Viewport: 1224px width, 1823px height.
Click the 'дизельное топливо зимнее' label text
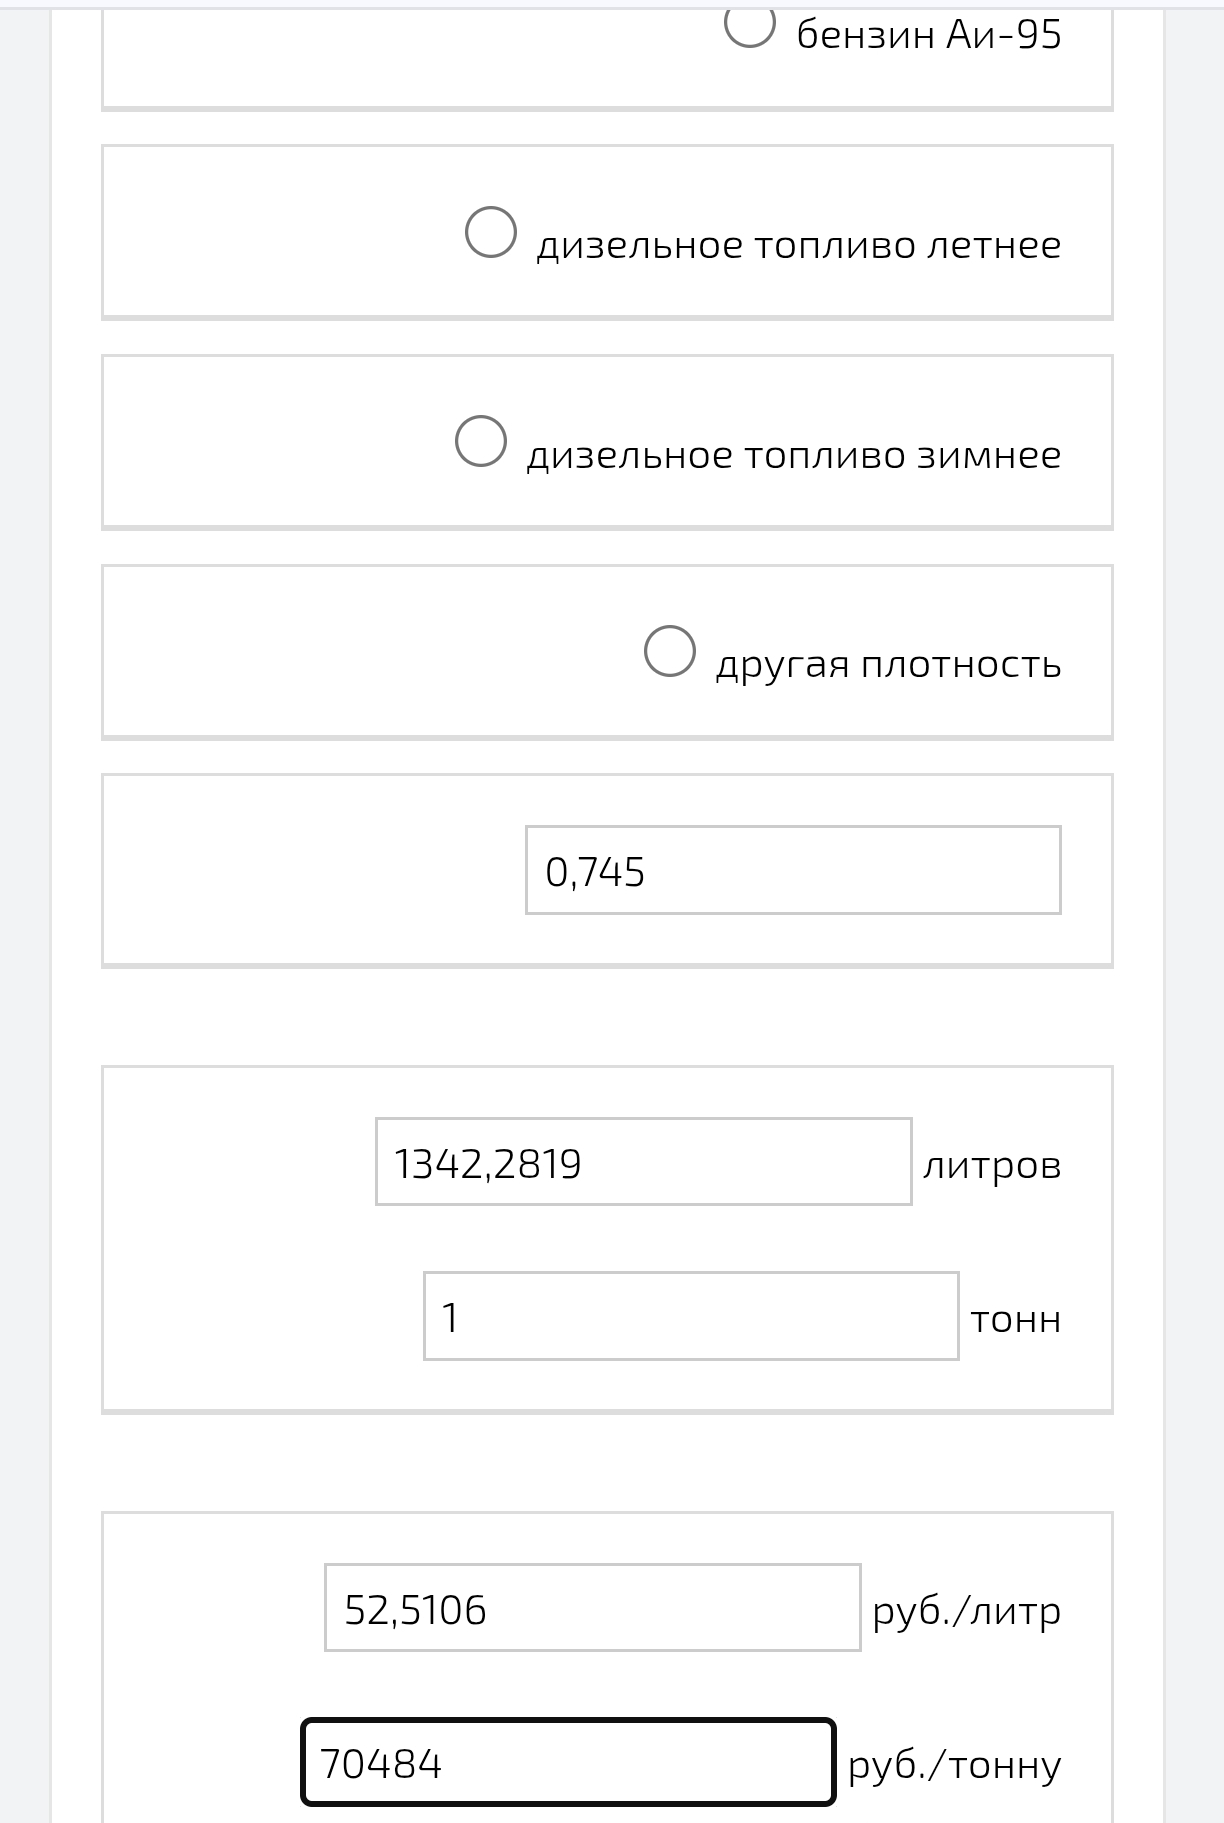pos(794,455)
